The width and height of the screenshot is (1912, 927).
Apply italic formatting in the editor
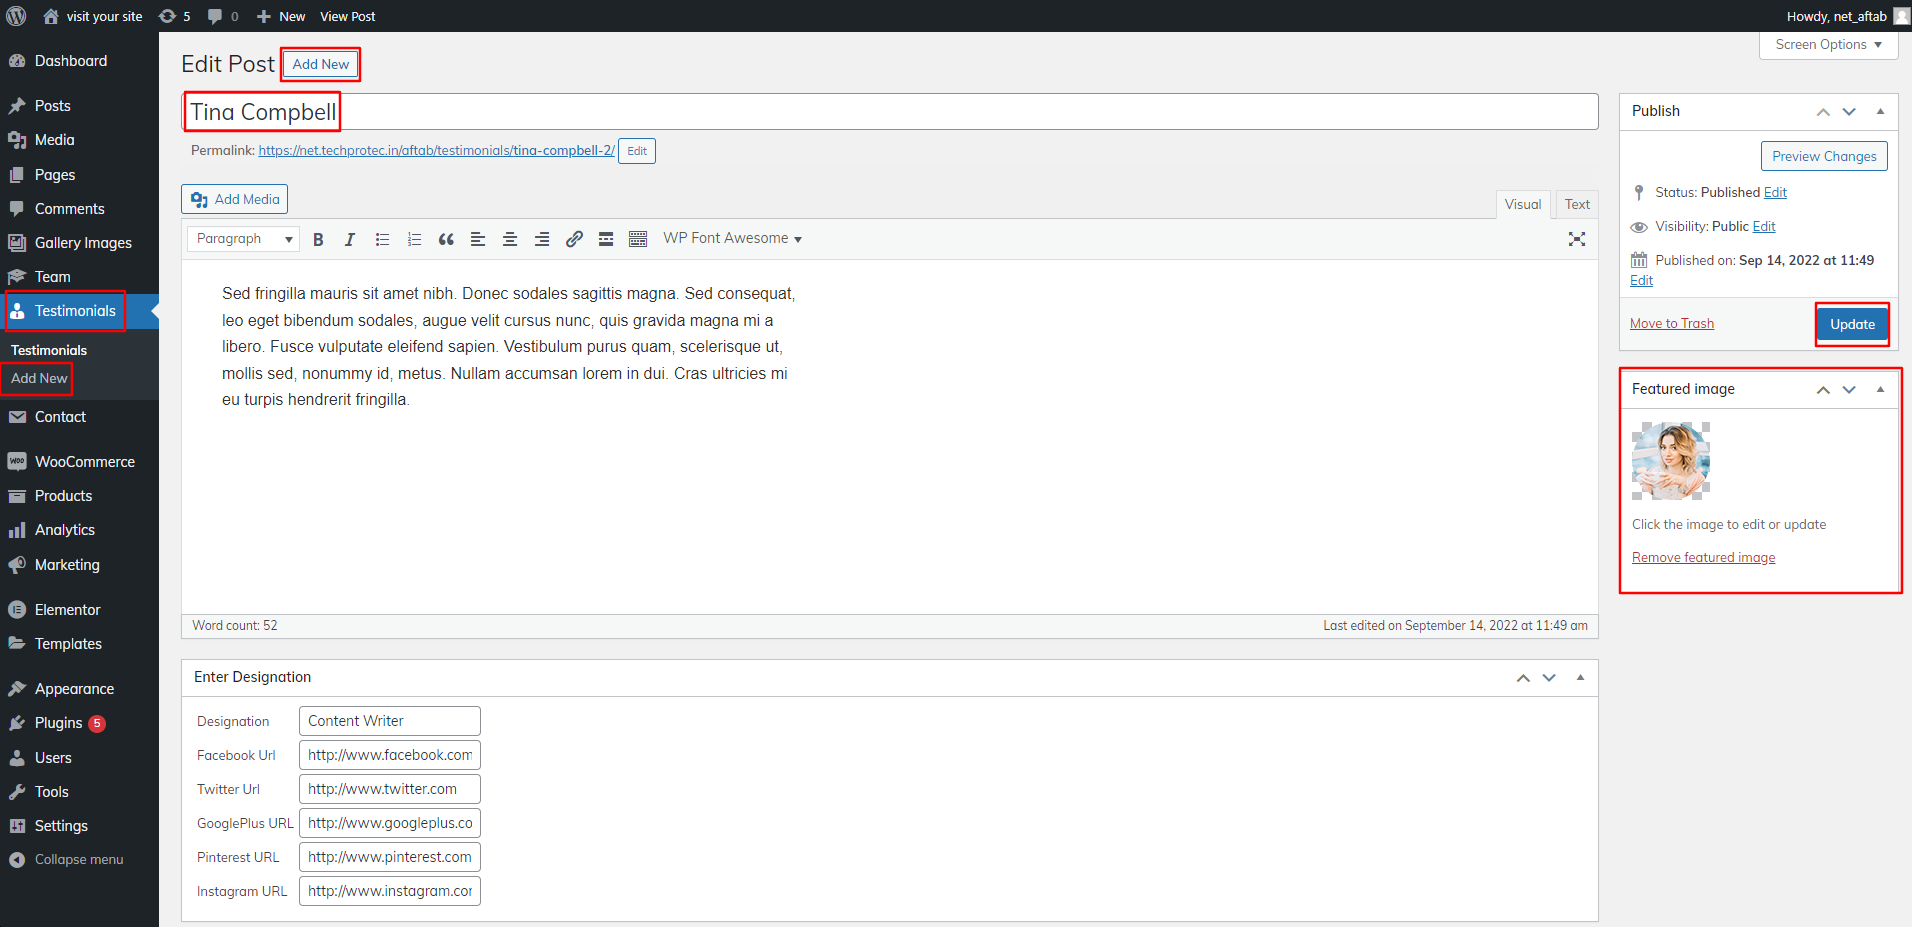350,239
